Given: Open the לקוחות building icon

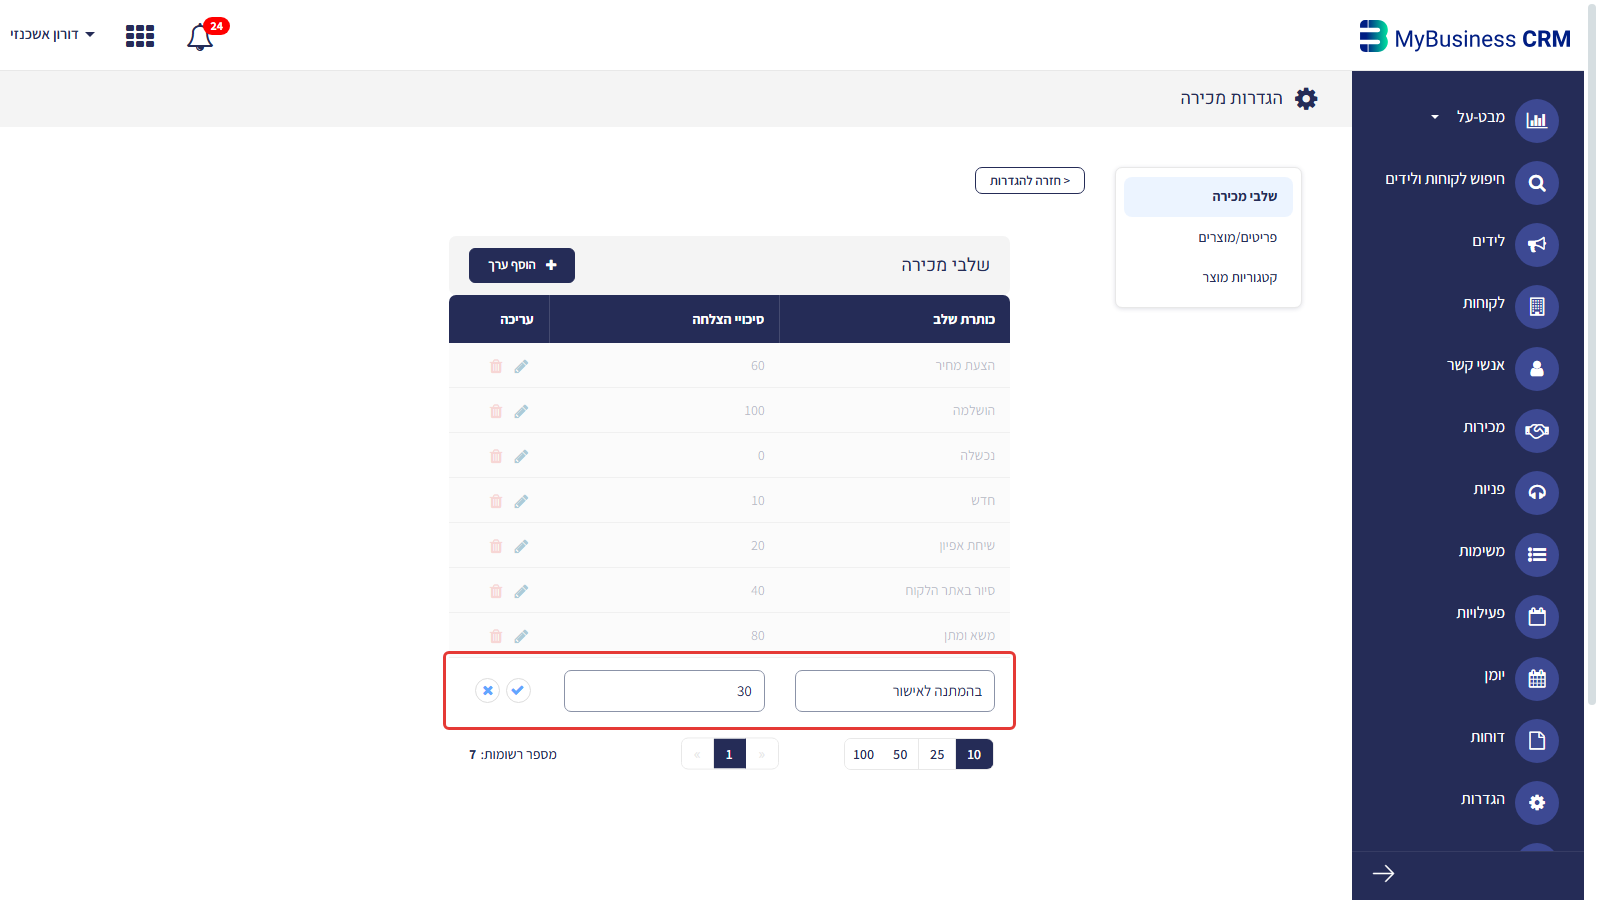Looking at the screenshot, I should [1537, 307].
